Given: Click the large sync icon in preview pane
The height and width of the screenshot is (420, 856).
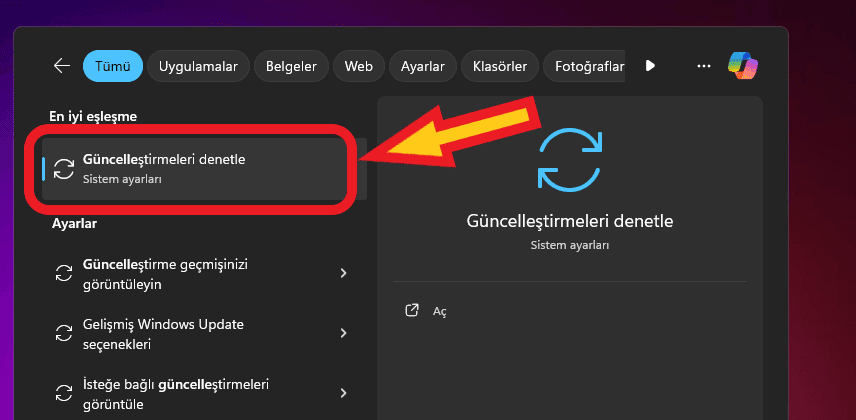Looking at the screenshot, I should (x=570, y=159).
